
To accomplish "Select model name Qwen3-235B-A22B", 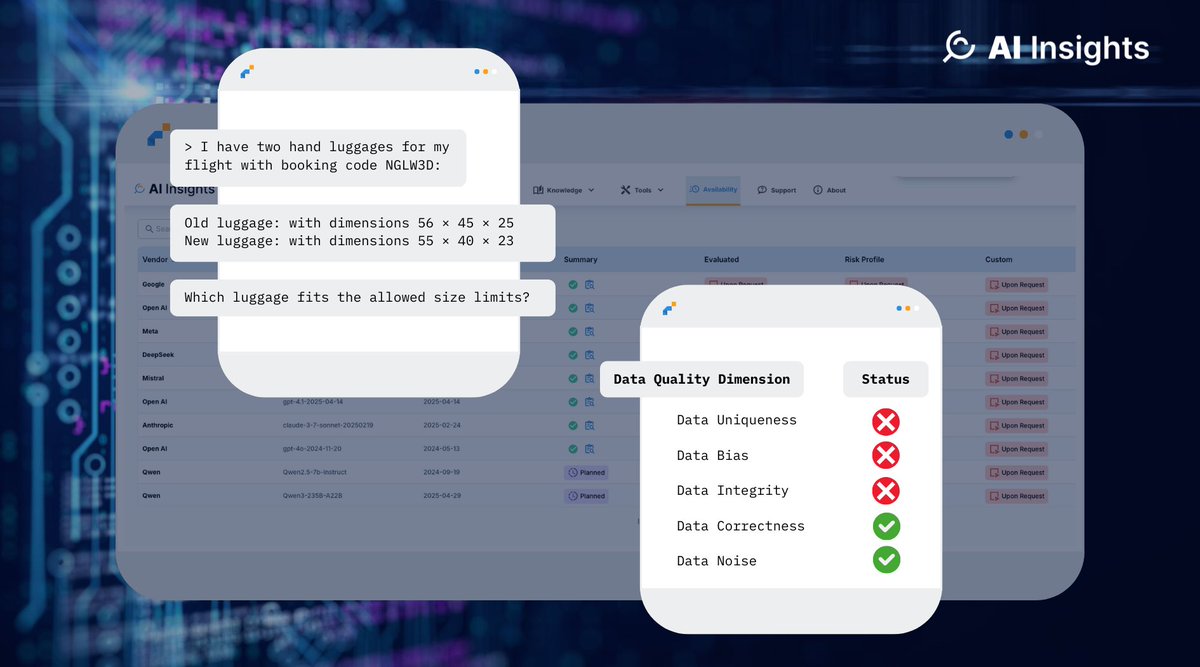I will pyautogui.click(x=314, y=496).
